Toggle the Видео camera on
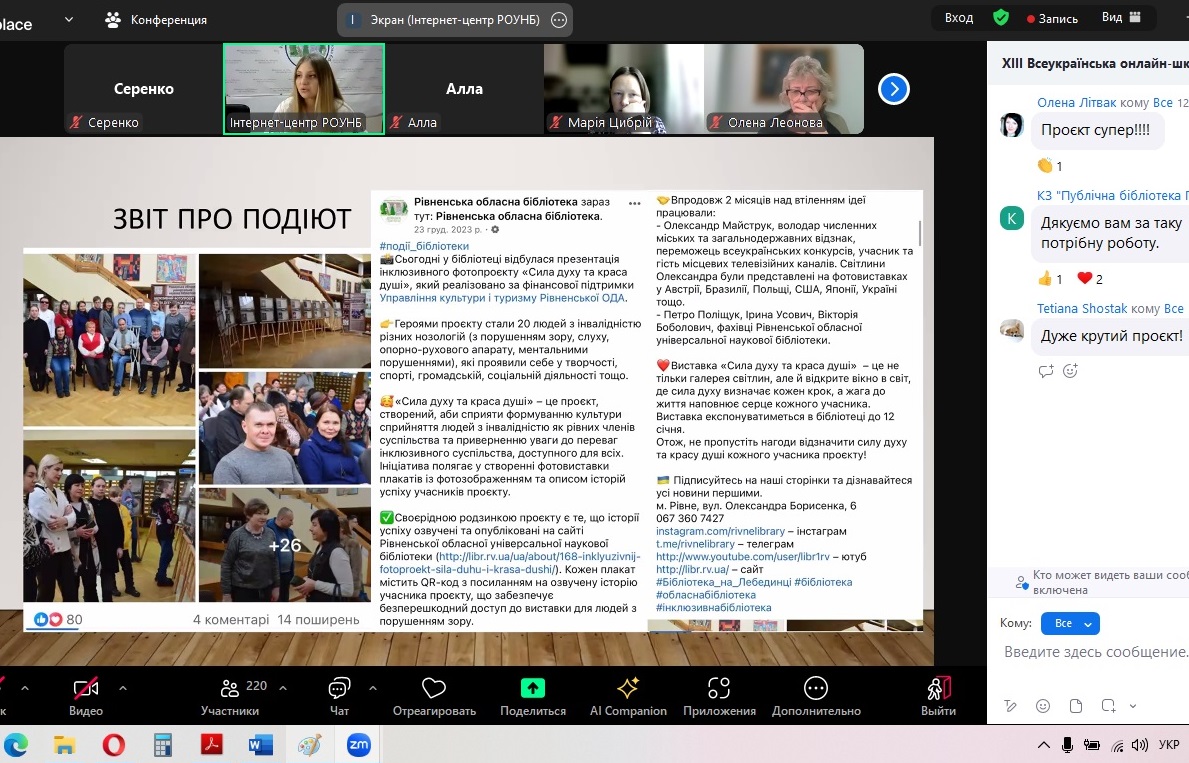1189x763 pixels. point(86,689)
